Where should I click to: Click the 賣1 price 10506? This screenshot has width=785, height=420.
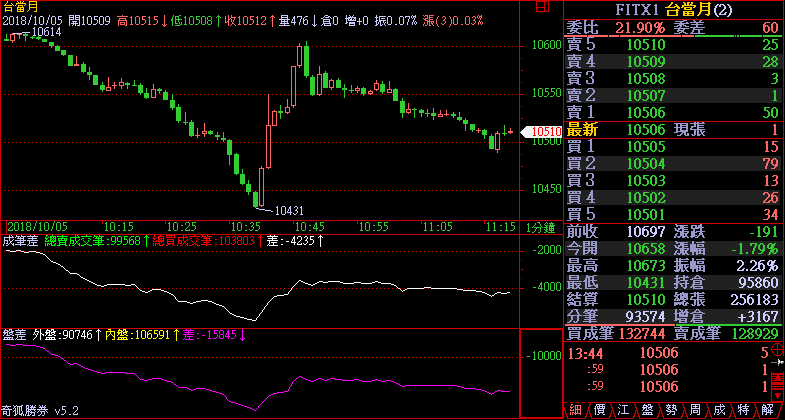pos(646,112)
